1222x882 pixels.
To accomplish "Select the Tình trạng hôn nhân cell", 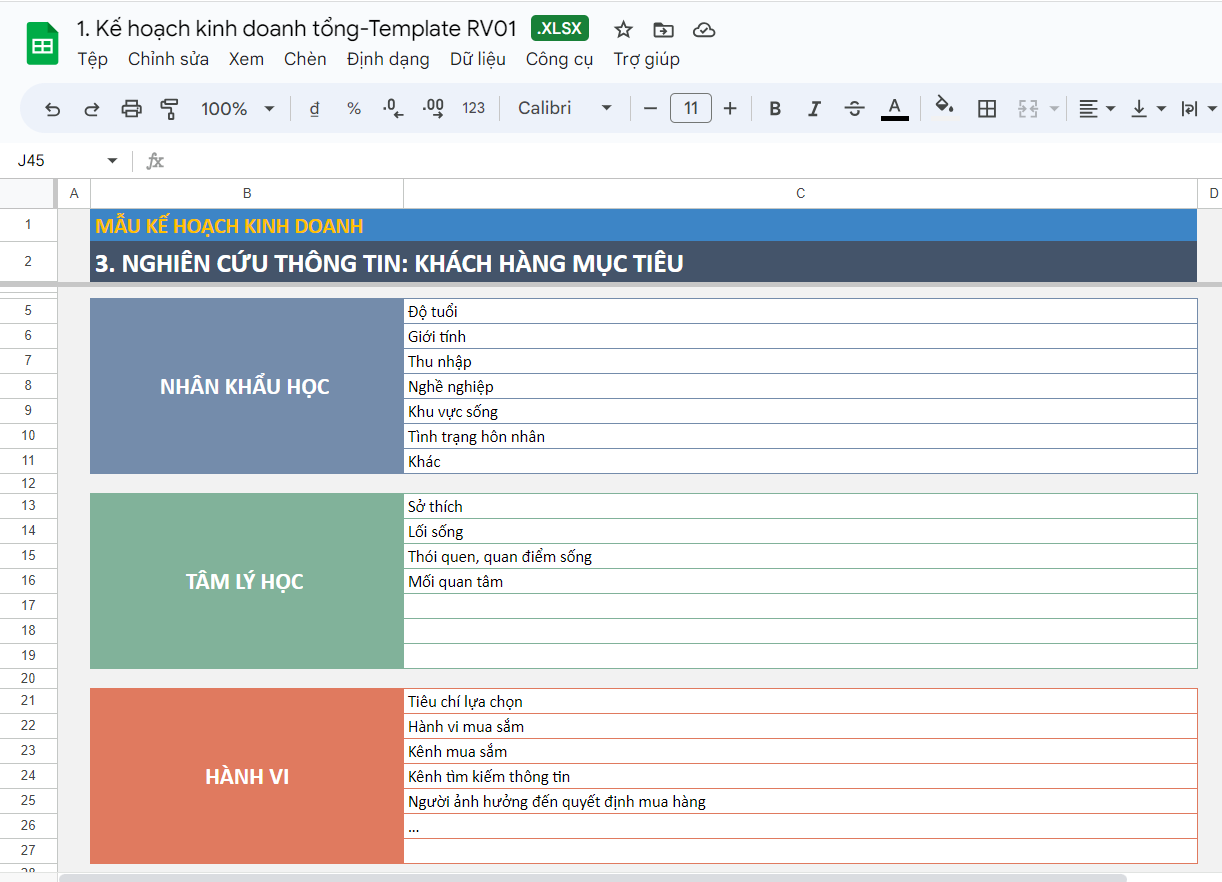I will [800, 436].
